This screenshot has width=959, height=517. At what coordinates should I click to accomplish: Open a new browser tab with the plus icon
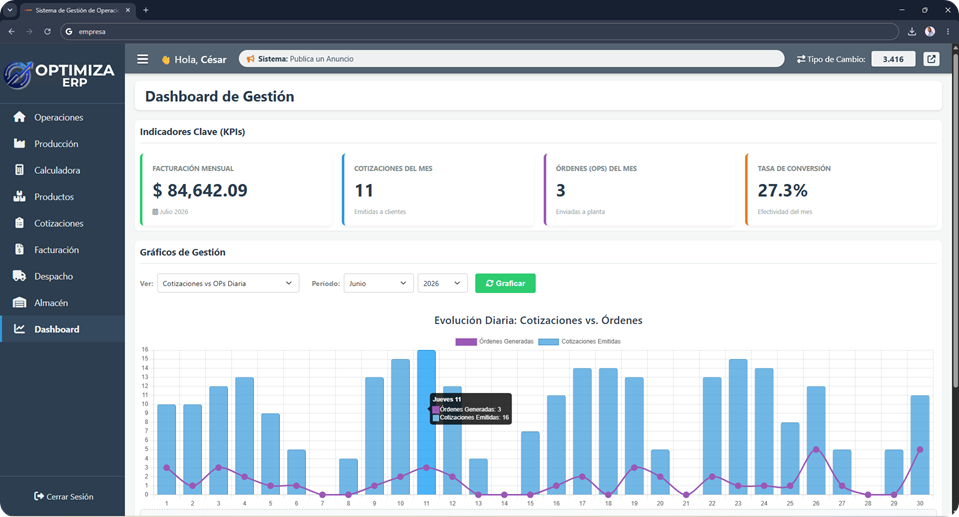(146, 10)
